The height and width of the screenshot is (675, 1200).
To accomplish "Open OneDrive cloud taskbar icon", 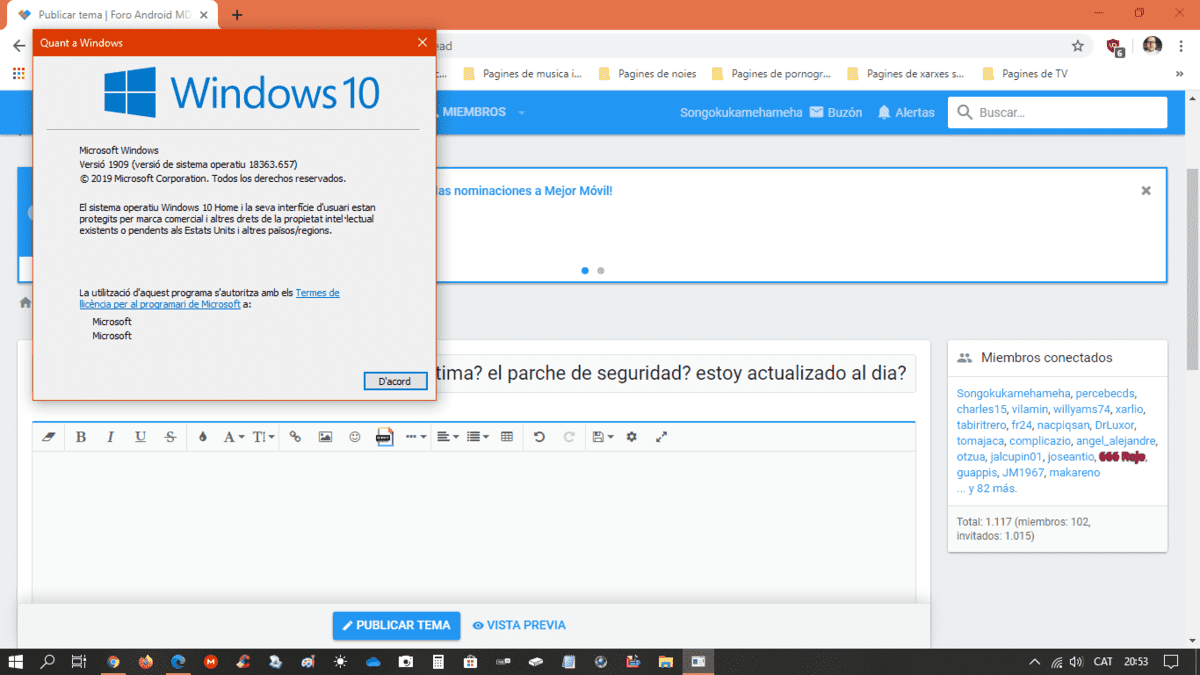I will [373, 661].
